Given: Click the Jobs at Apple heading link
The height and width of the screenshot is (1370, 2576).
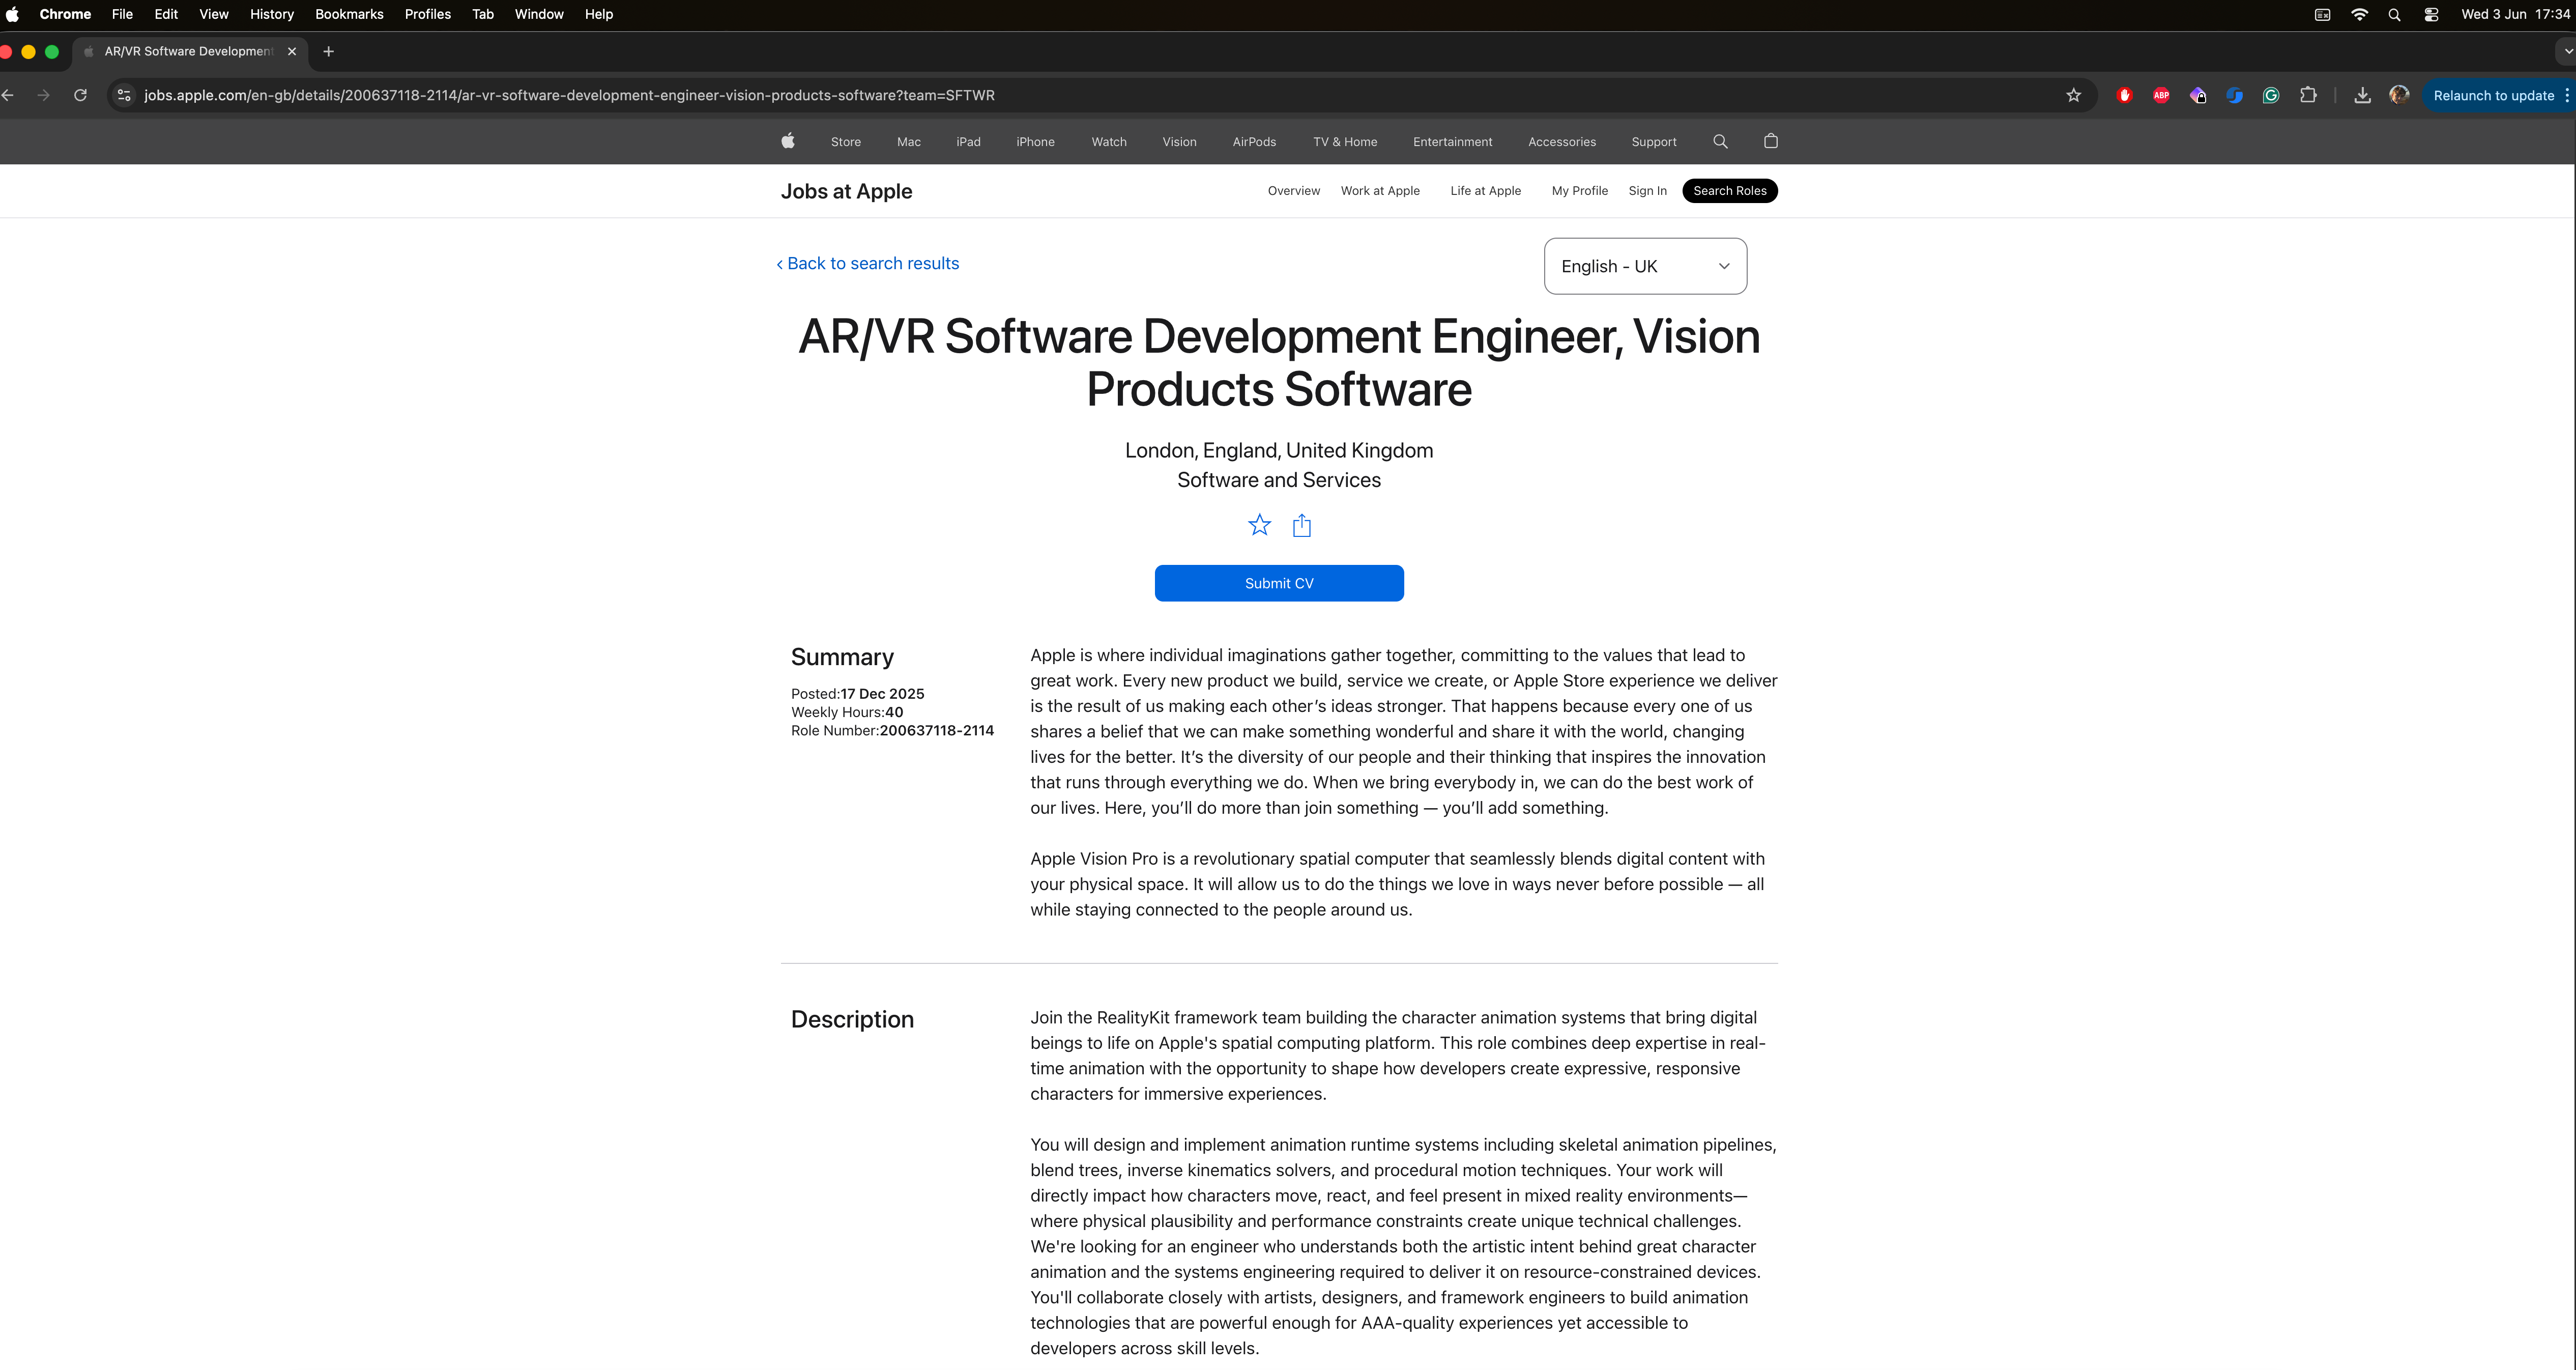Looking at the screenshot, I should point(846,191).
